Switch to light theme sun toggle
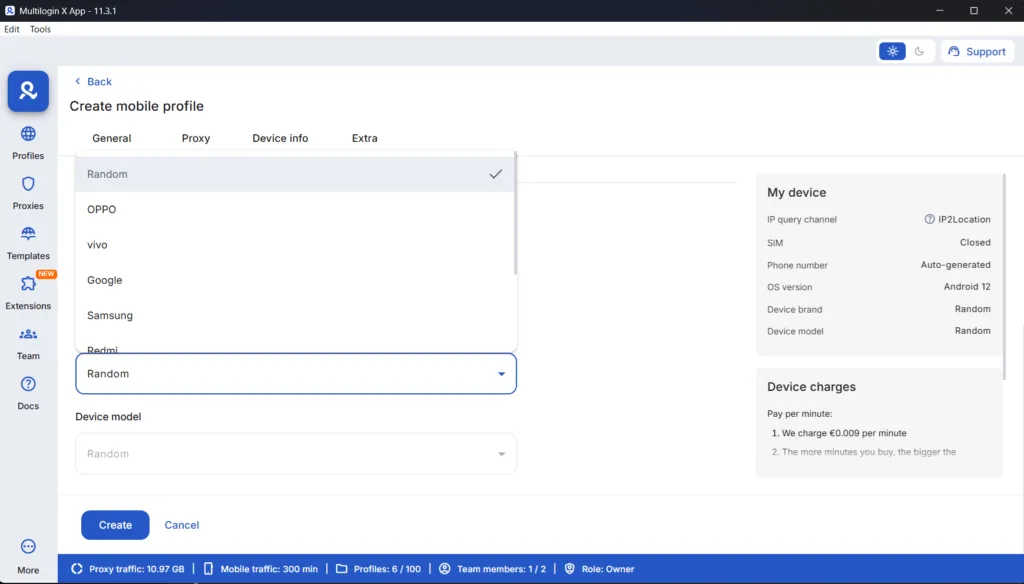The image size is (1024, 584). point(892,51)
